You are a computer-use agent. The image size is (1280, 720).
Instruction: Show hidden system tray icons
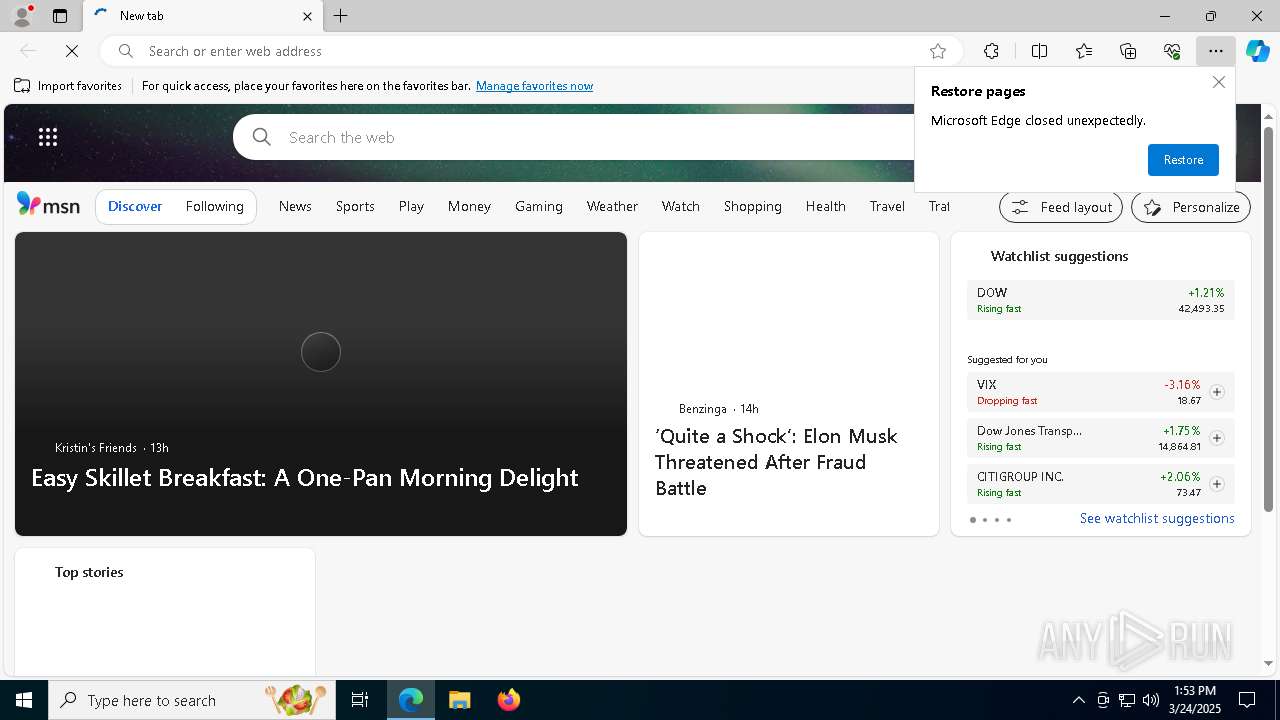(1078, 700)
